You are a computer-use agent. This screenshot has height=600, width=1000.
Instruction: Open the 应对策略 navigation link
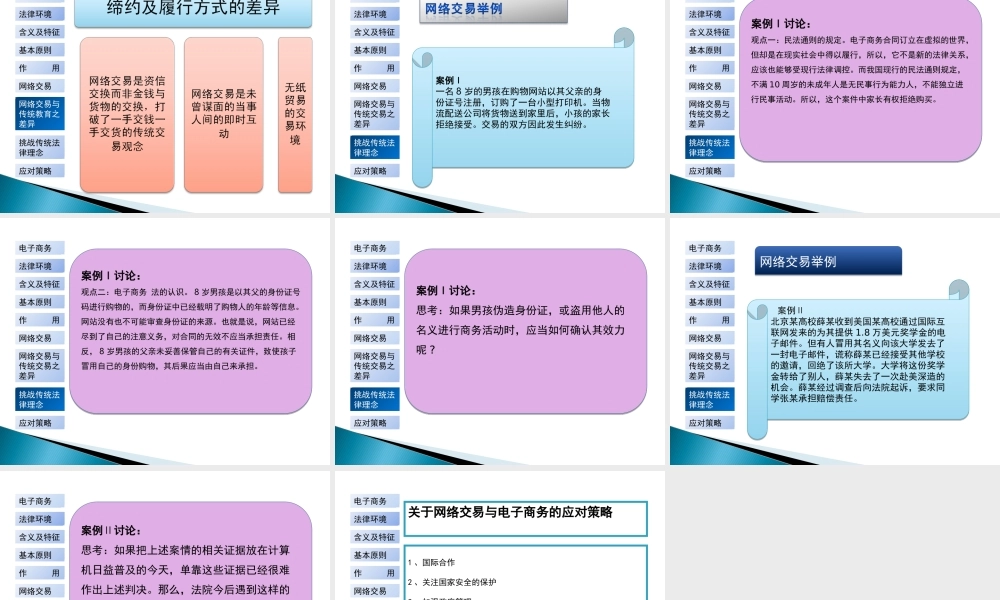pos(37,170)
